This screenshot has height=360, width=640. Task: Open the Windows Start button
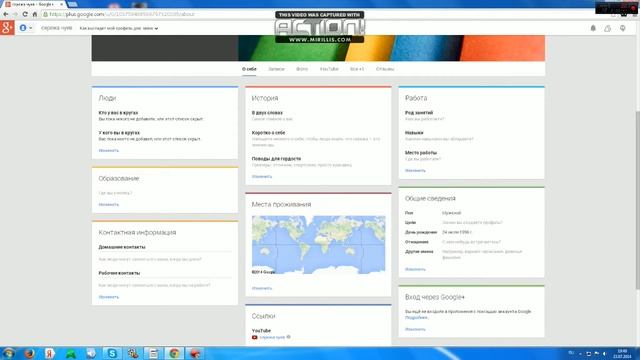(x=8, y=353)
